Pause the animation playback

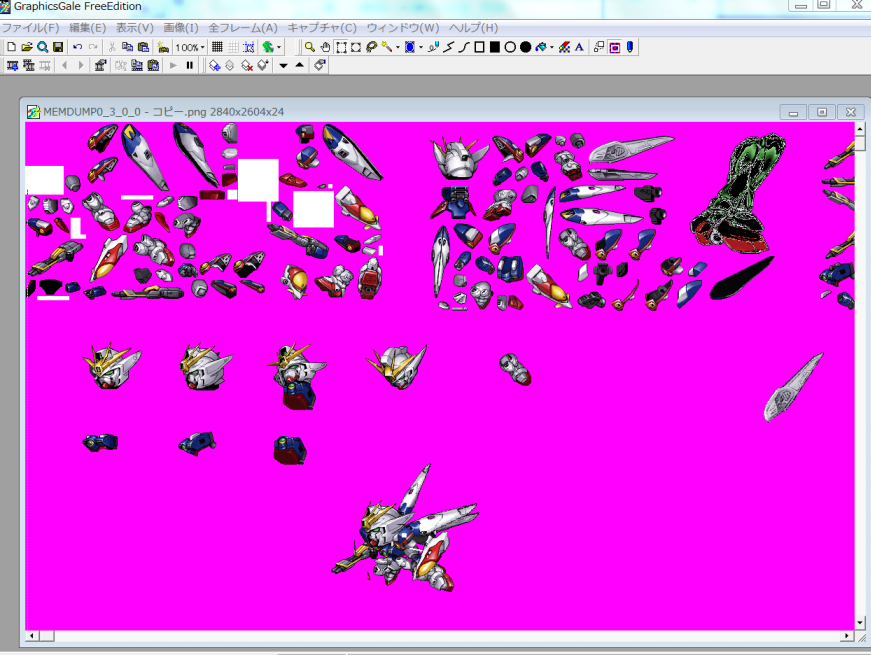tap(190, 66)
